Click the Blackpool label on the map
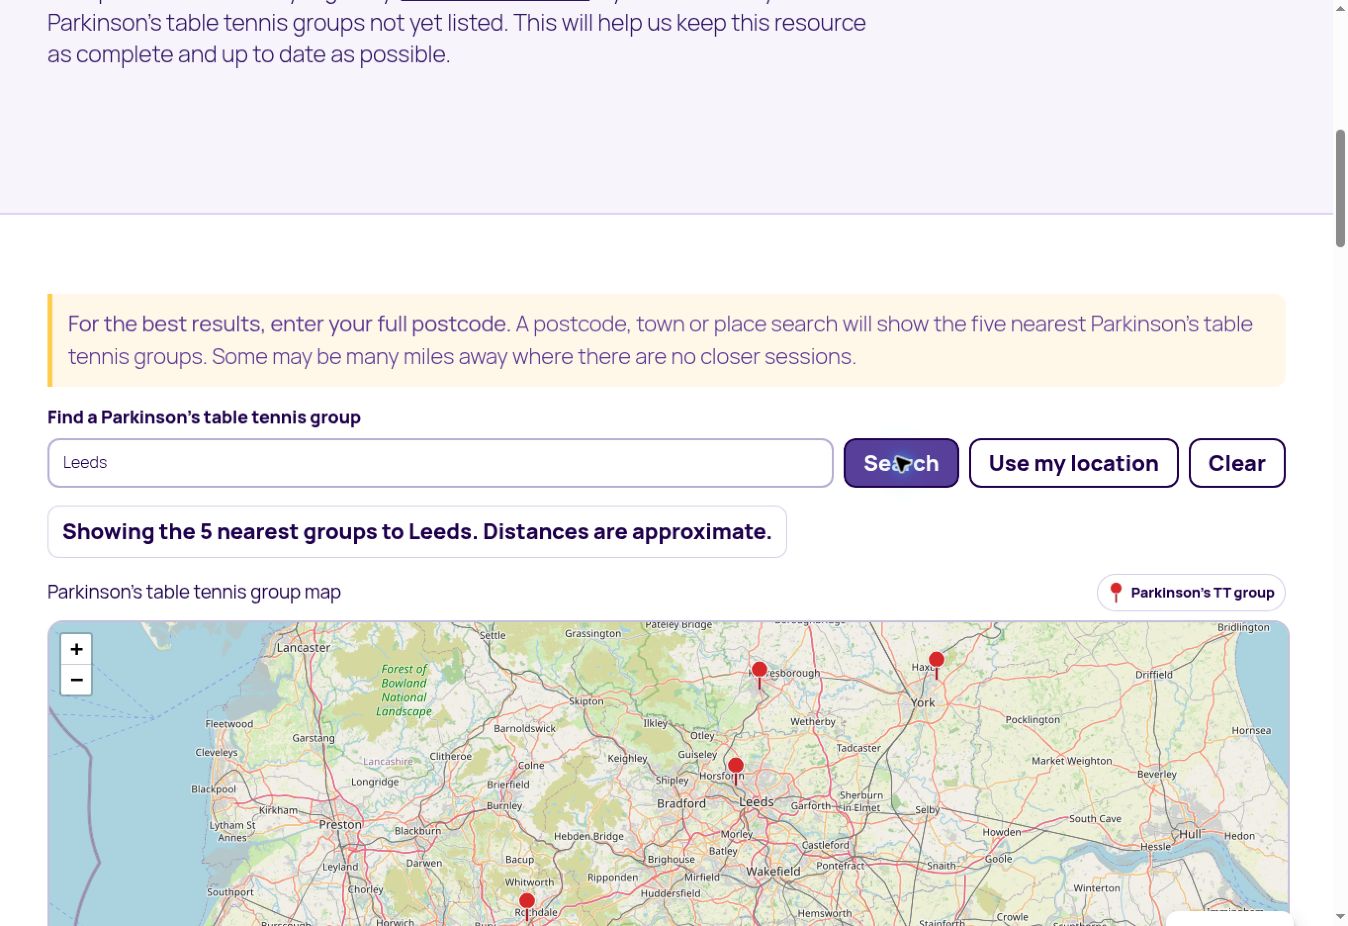 click(x=214, y=789)
